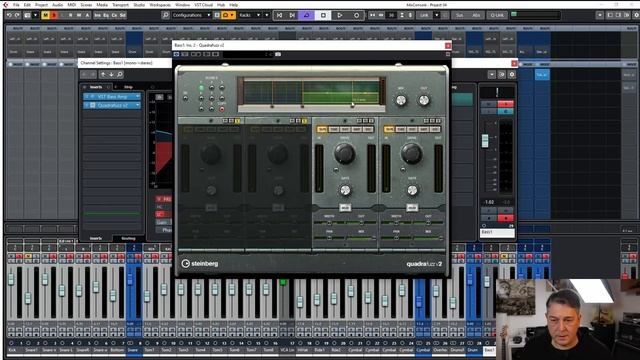The image size is (640, 360).
Task: Adjust fourth band Gate knob
Action: 412,190
